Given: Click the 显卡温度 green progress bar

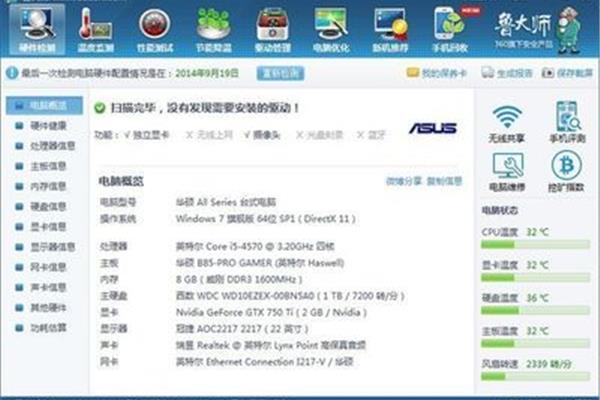Looking at the screenshot, I should point(535,278).
